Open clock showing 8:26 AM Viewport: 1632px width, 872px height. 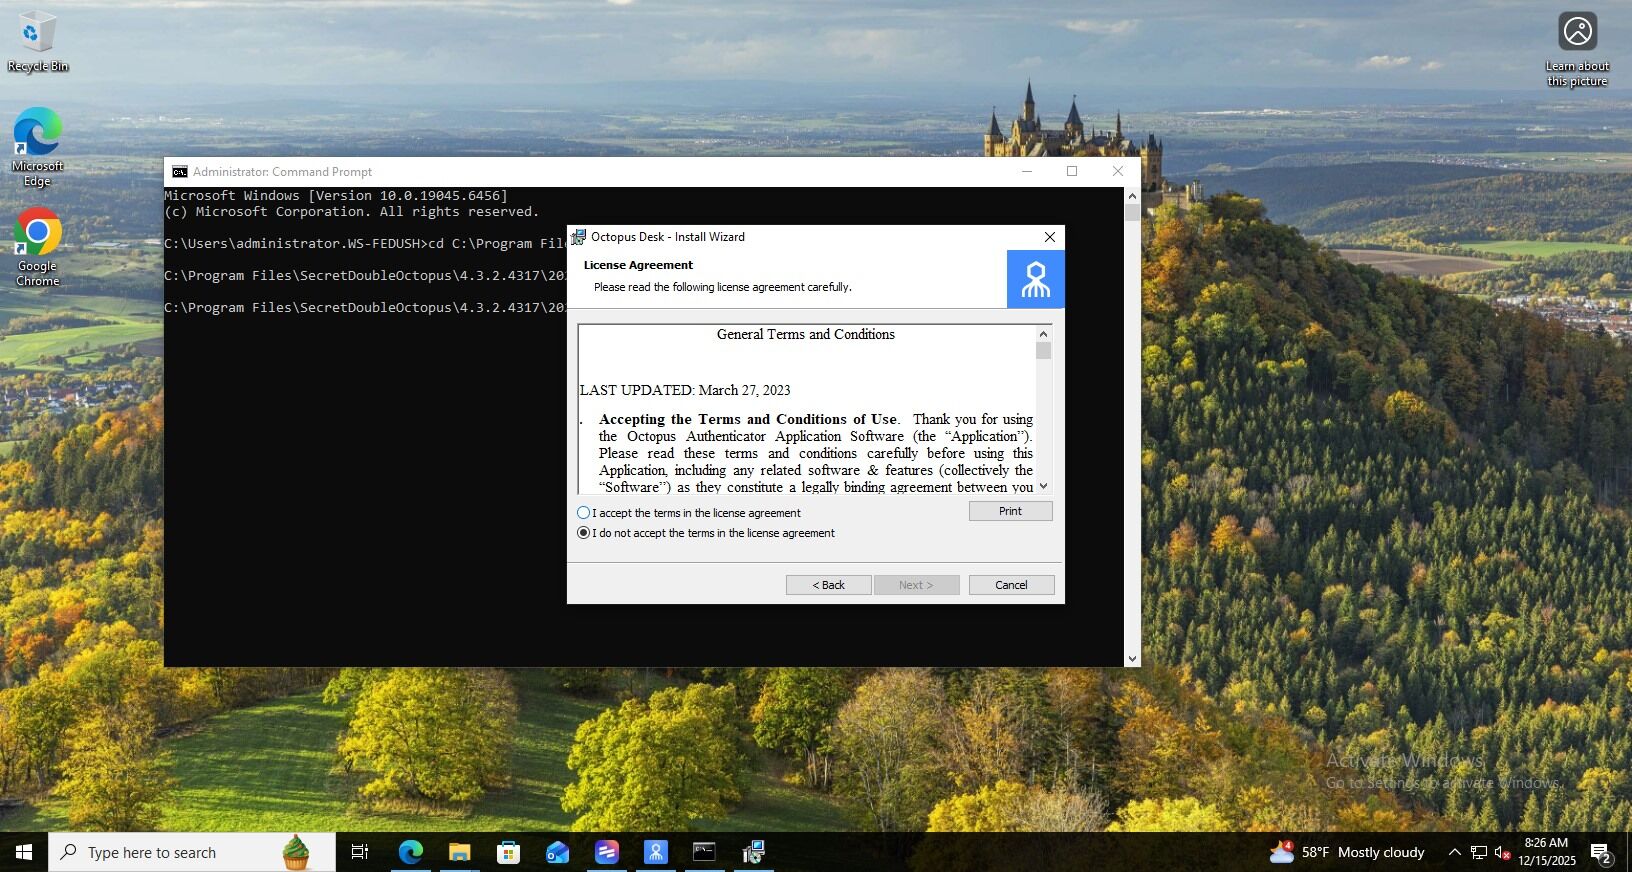coord(1546,852)
